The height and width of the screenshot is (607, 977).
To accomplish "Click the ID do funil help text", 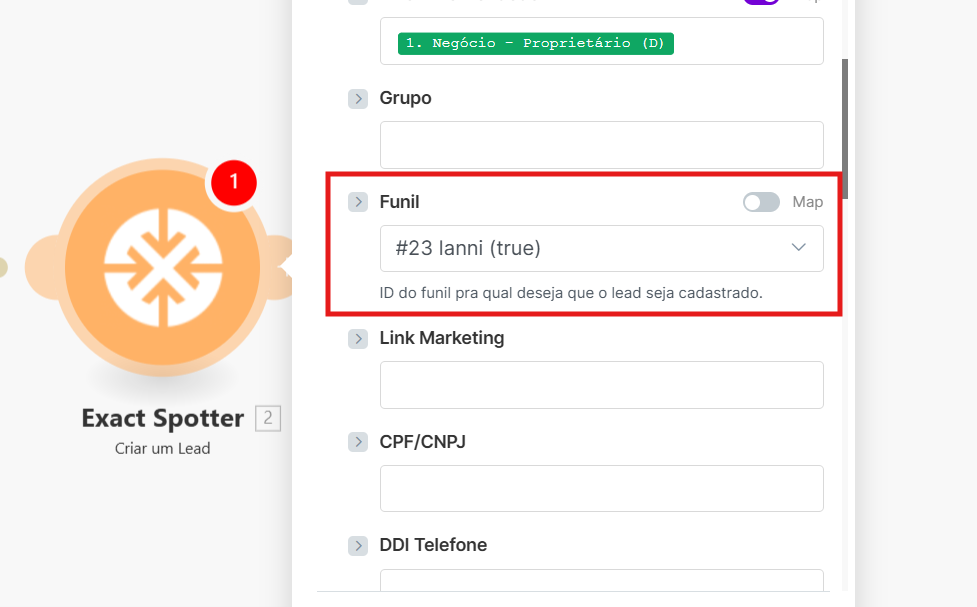I will [x=571, y=292].
